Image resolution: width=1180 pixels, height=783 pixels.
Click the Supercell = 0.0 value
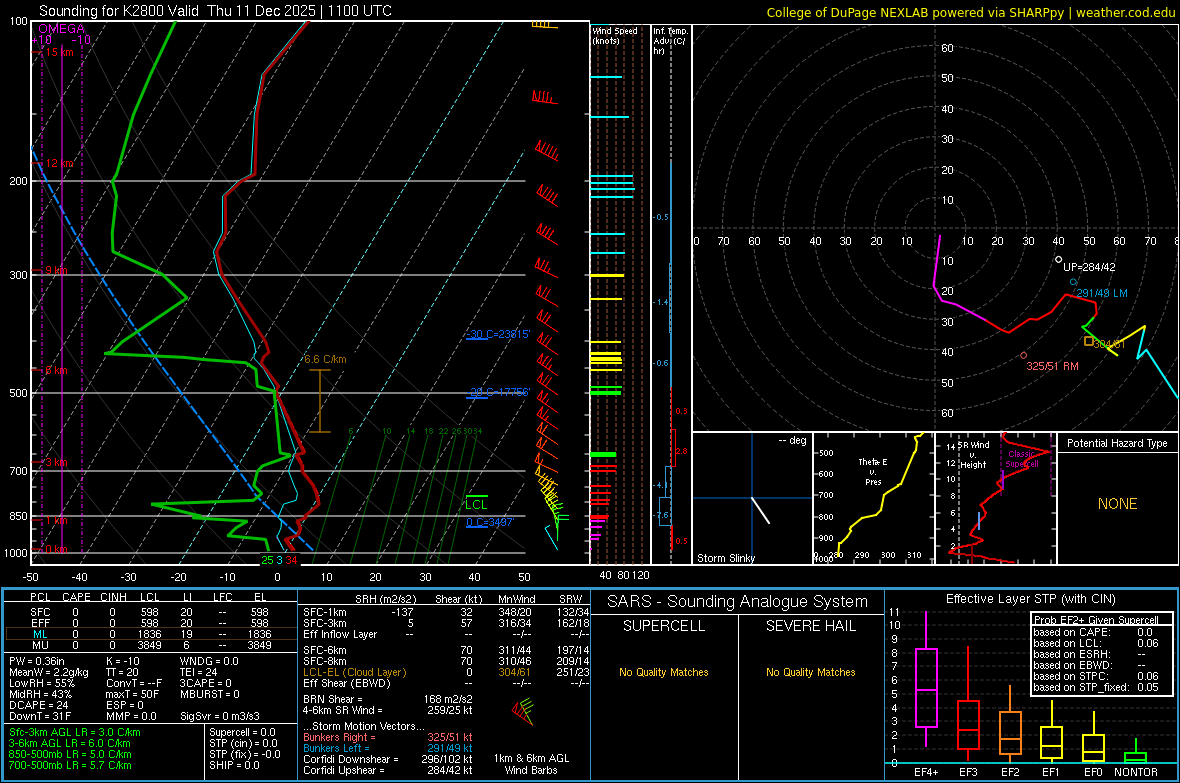click(x=242, y=732)
